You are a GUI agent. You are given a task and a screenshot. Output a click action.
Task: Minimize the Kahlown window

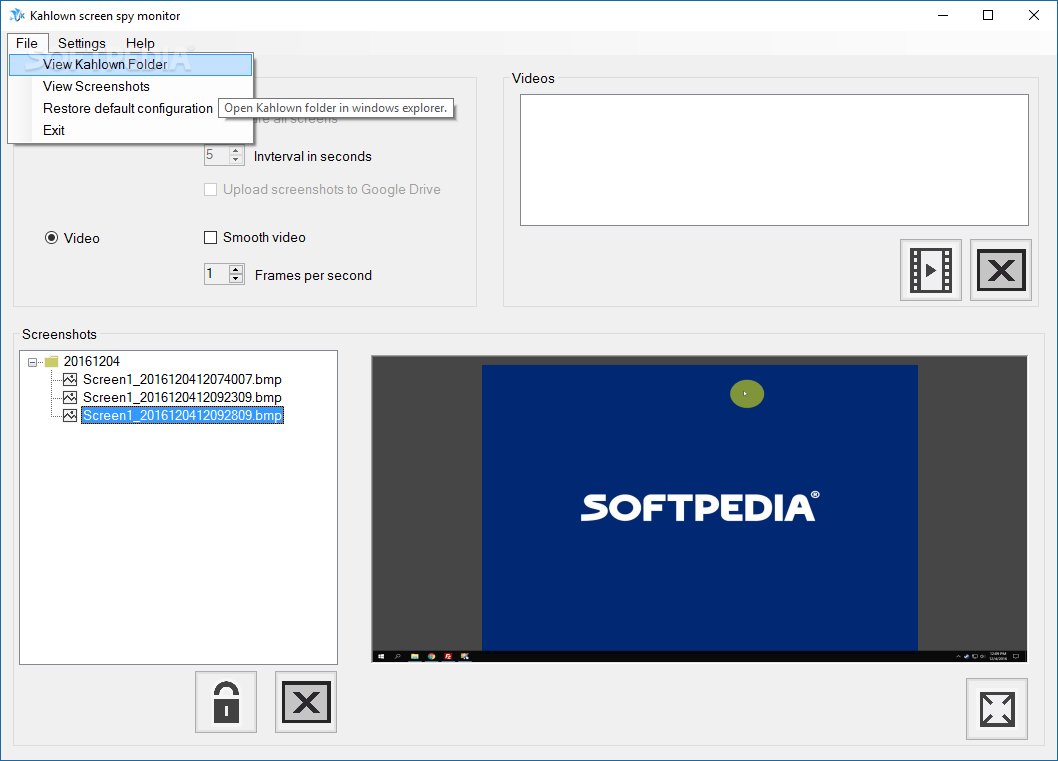pyautogui.click(x=943, y=15)
